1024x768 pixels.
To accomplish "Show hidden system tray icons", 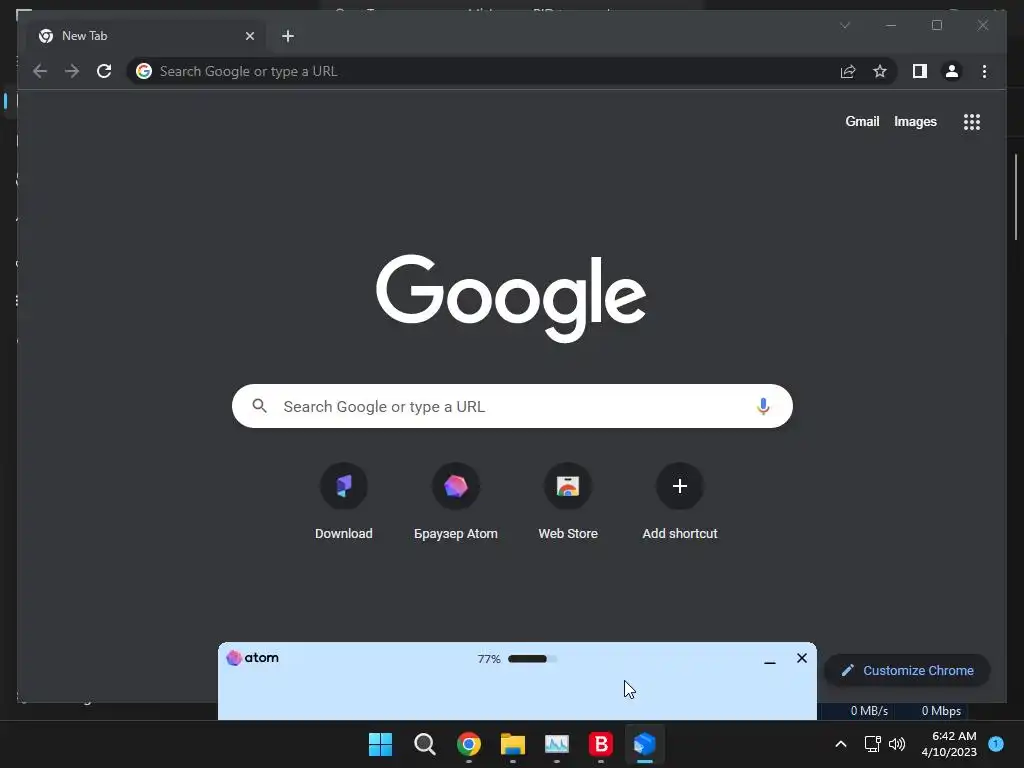I will 841,744.
